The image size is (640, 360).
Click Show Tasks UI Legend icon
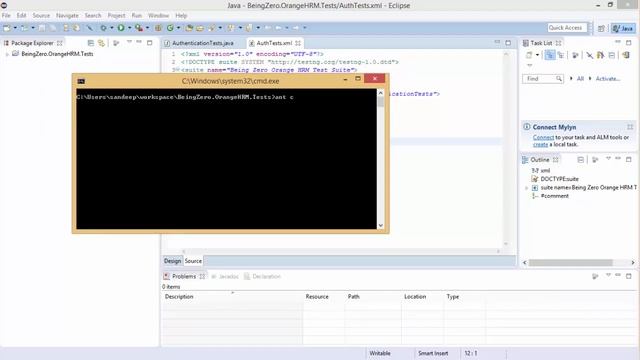click(626, 55)
